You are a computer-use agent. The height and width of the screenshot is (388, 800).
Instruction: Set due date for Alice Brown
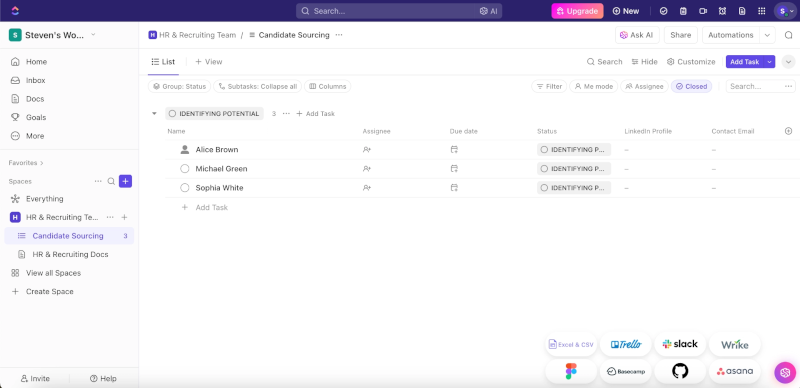point(454,150)
